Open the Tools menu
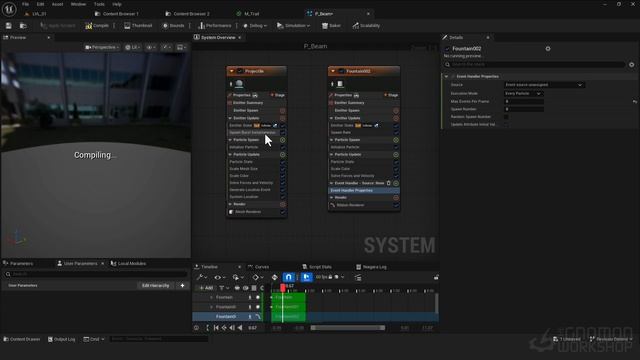The image size is (640, 360). (x=99, y=4)
